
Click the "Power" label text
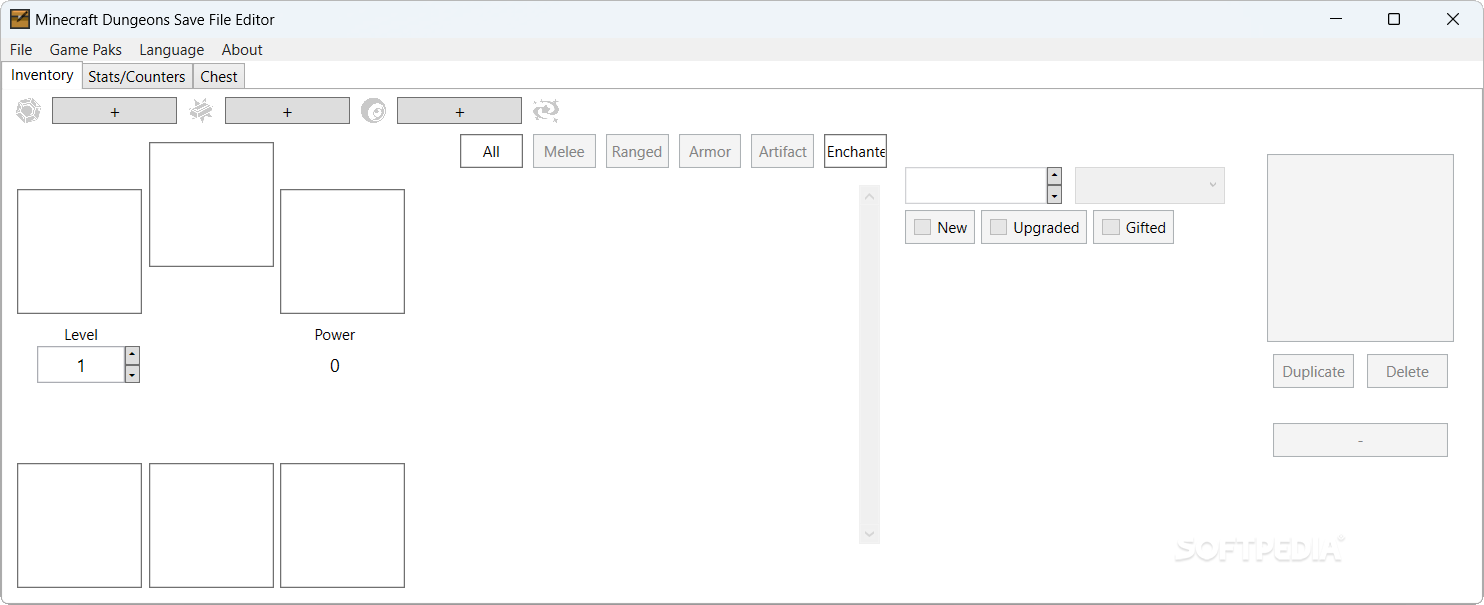(x=335, y=335)
